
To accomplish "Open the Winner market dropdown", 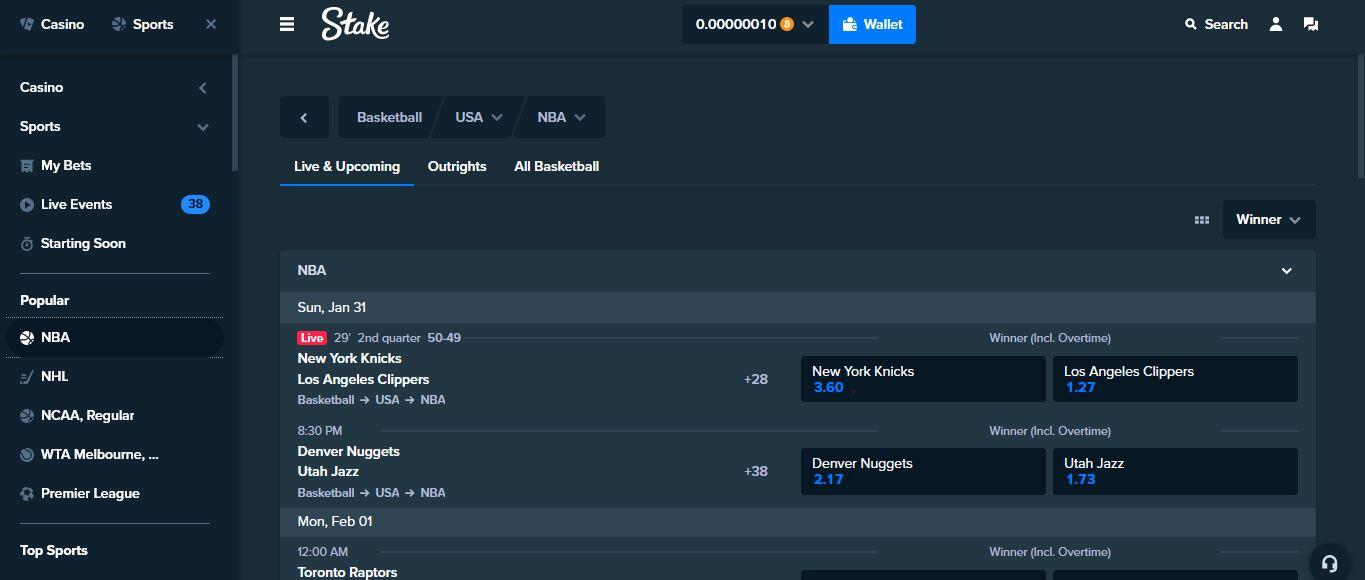I will pyautogui.click(x=1269, y=220).
